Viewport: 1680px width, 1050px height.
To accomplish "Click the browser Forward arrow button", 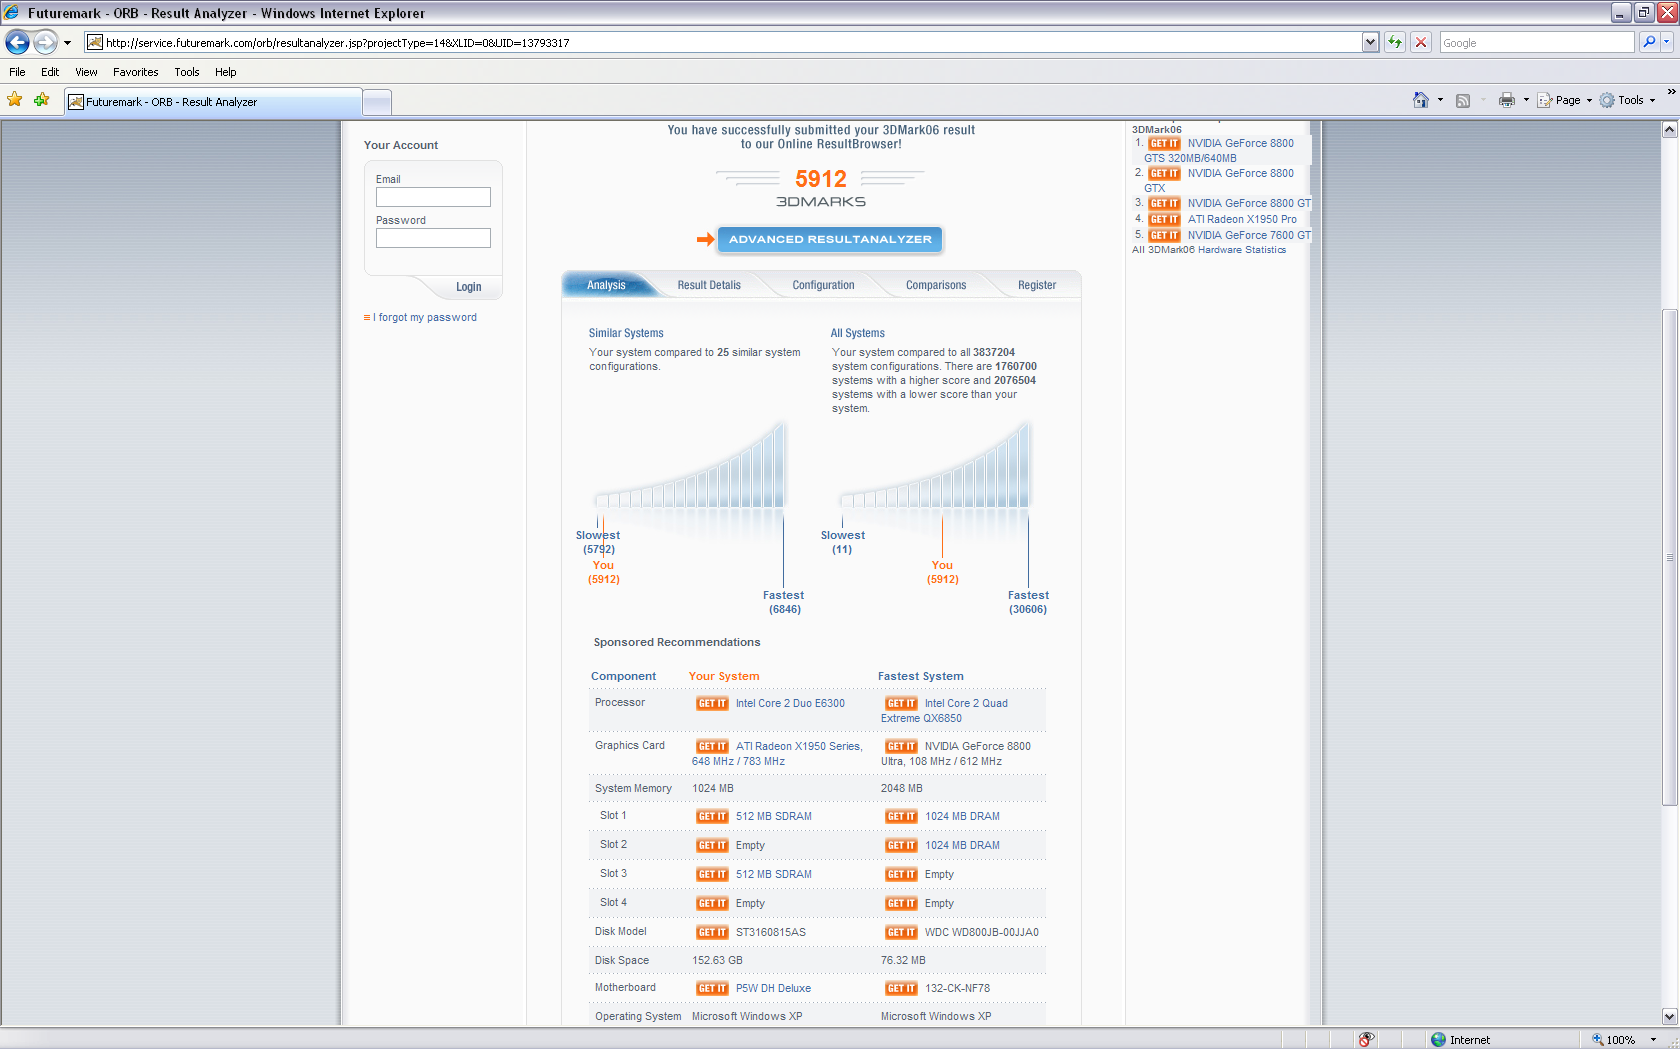I will pos(45,42).
